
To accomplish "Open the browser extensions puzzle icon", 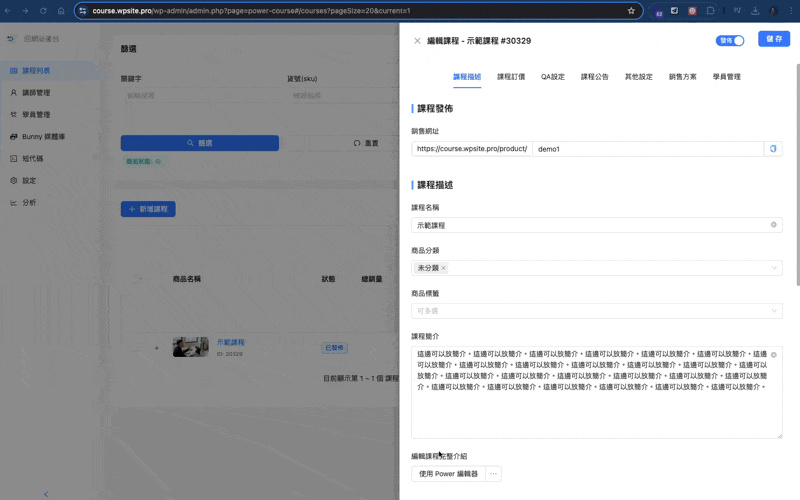I will tap(710, 10).
